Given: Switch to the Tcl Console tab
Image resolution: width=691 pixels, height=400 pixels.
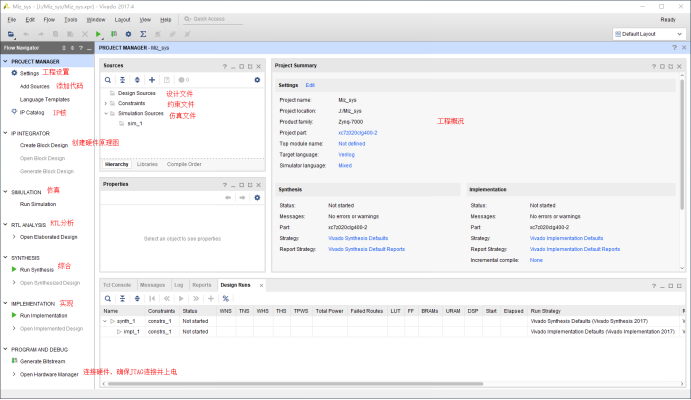Looking at the screenshot, I should point(117,285).
